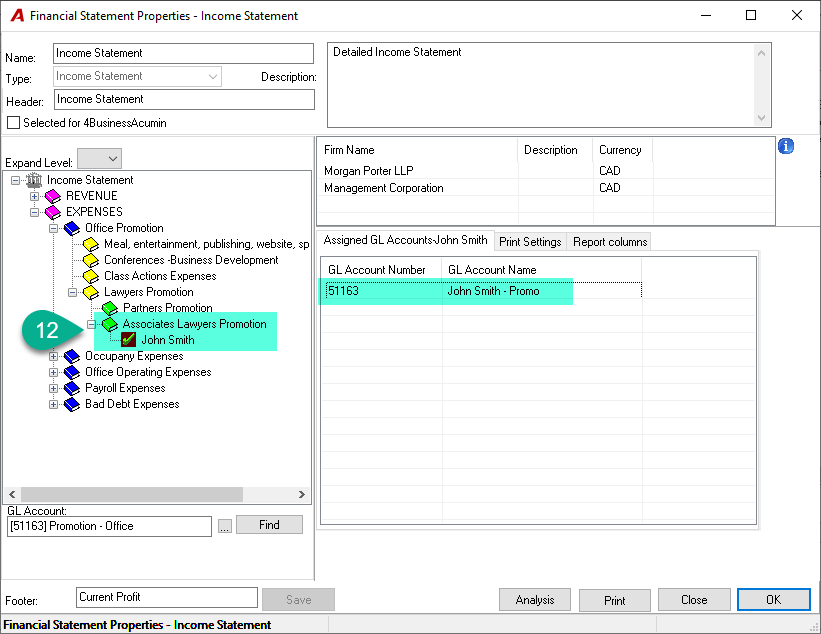Open the Analysis window
The width and height of the screenshot is (821, 634).
tap(535, 600)
